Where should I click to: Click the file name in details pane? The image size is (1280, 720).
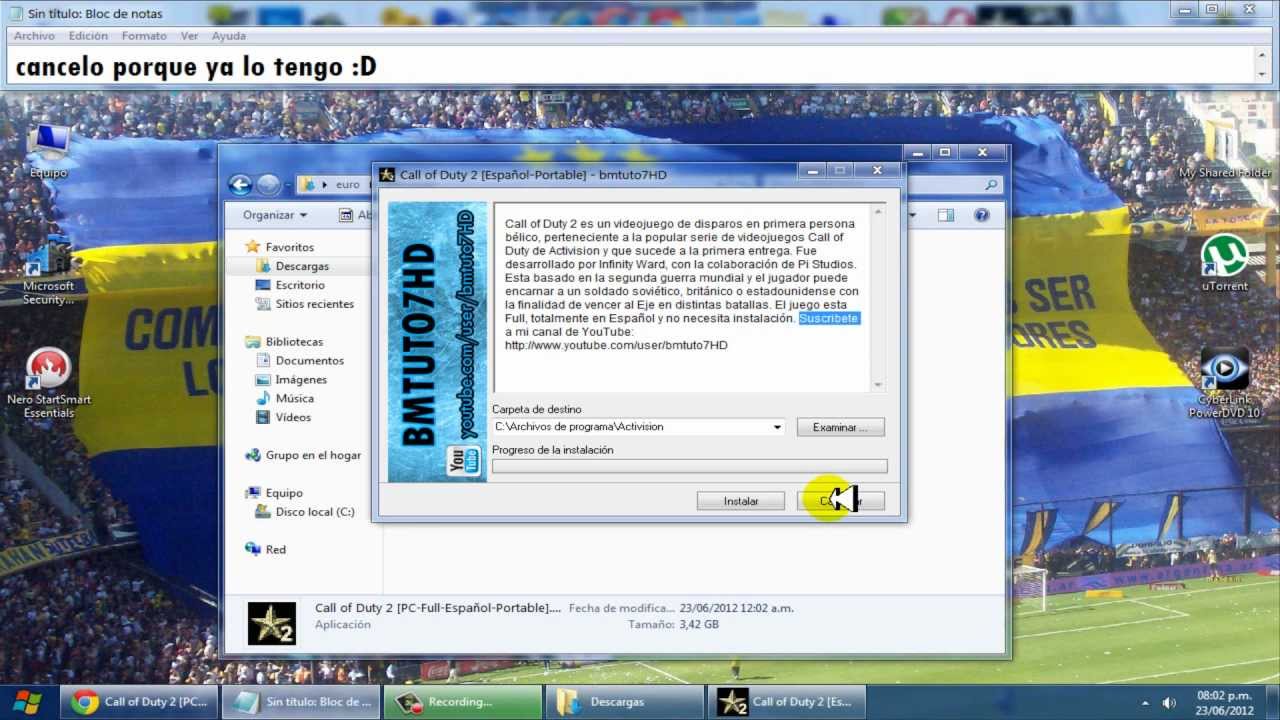[x=438, y=608]
